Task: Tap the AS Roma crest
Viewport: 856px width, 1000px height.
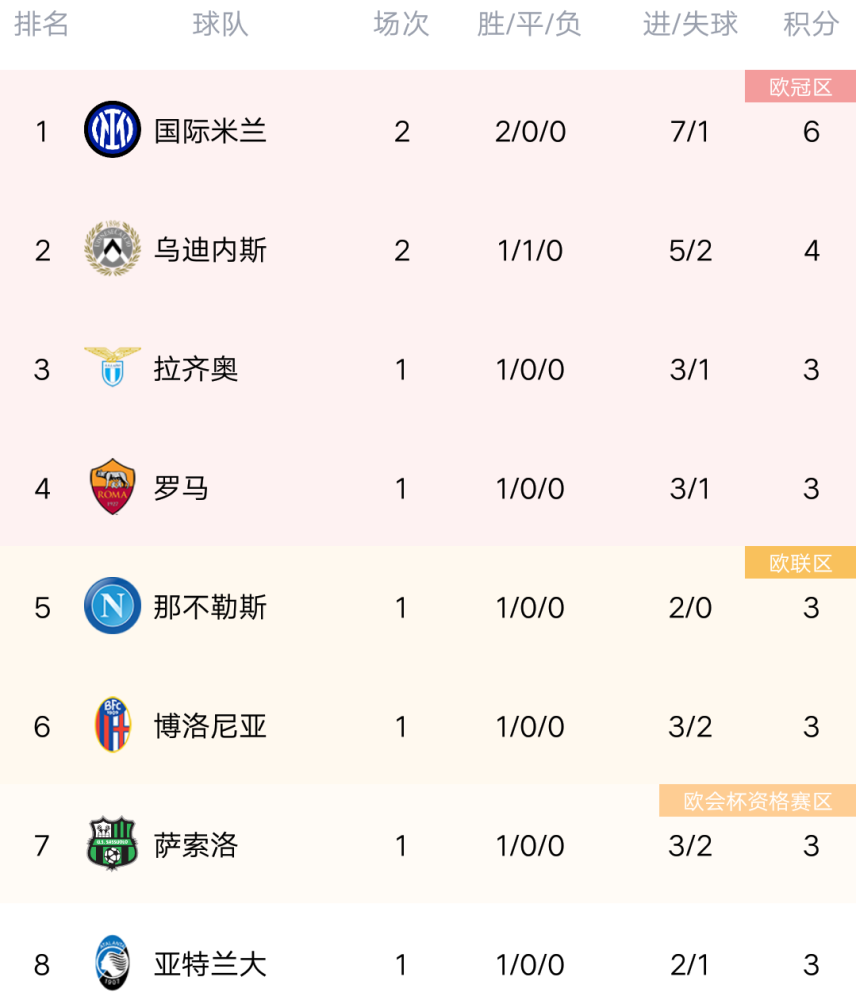Action: click(x=112, y=487)
